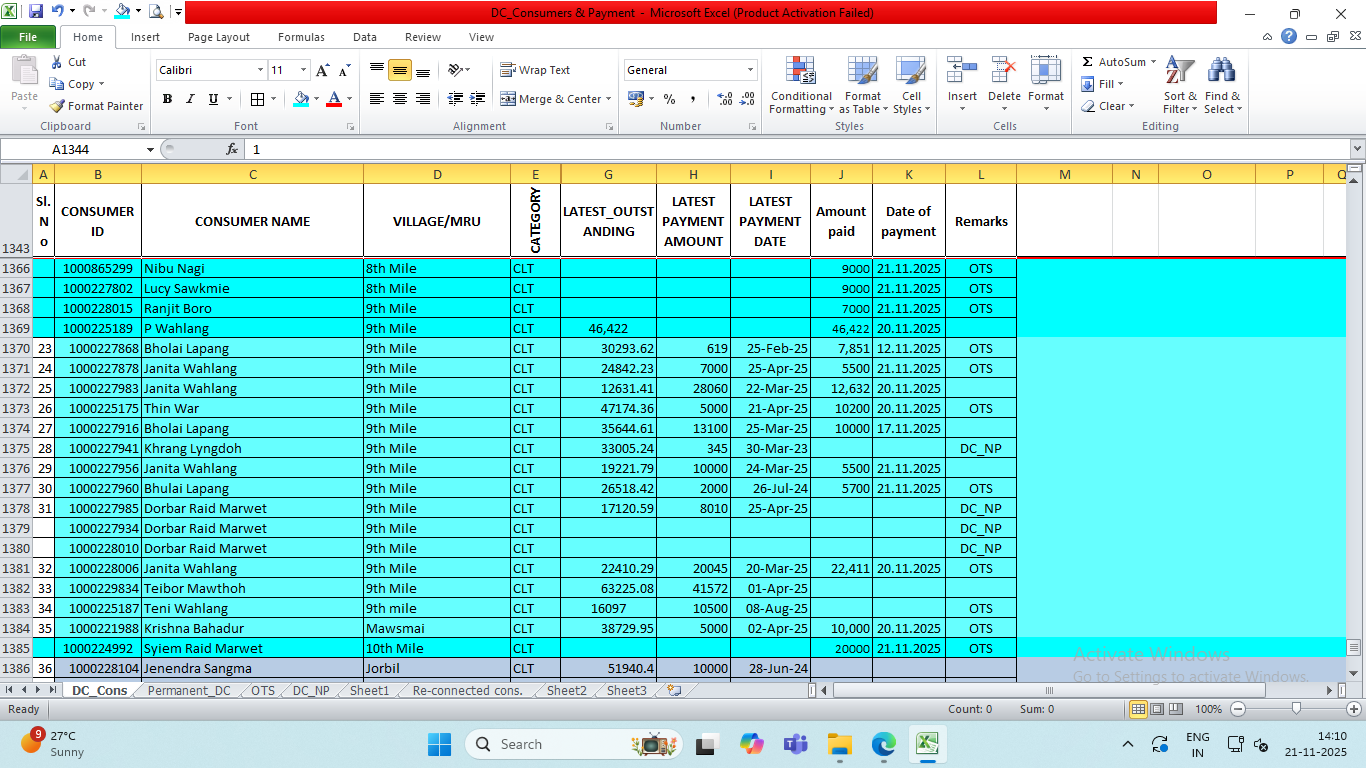This screenshot has width=1366, height=768.
Task: Click the Name Box showing A1344
Action: pos(72,149)
